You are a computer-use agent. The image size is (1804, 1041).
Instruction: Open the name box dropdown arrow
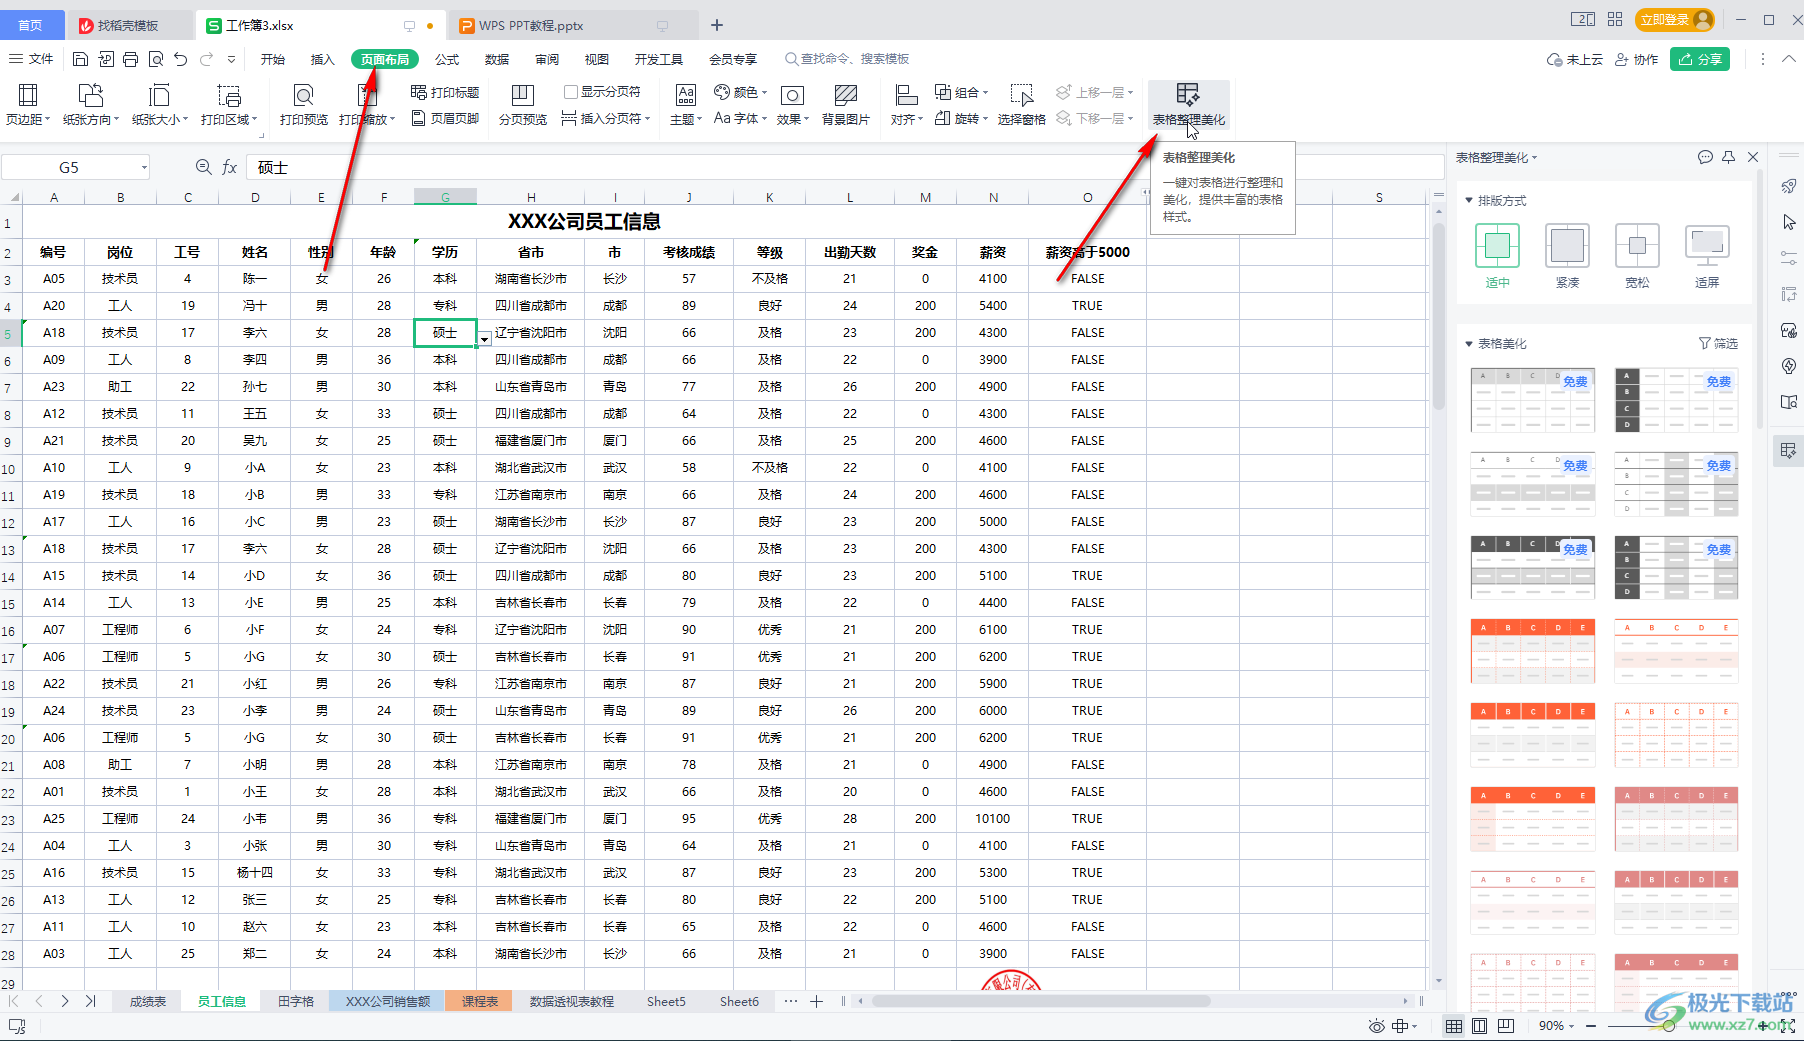144,167
